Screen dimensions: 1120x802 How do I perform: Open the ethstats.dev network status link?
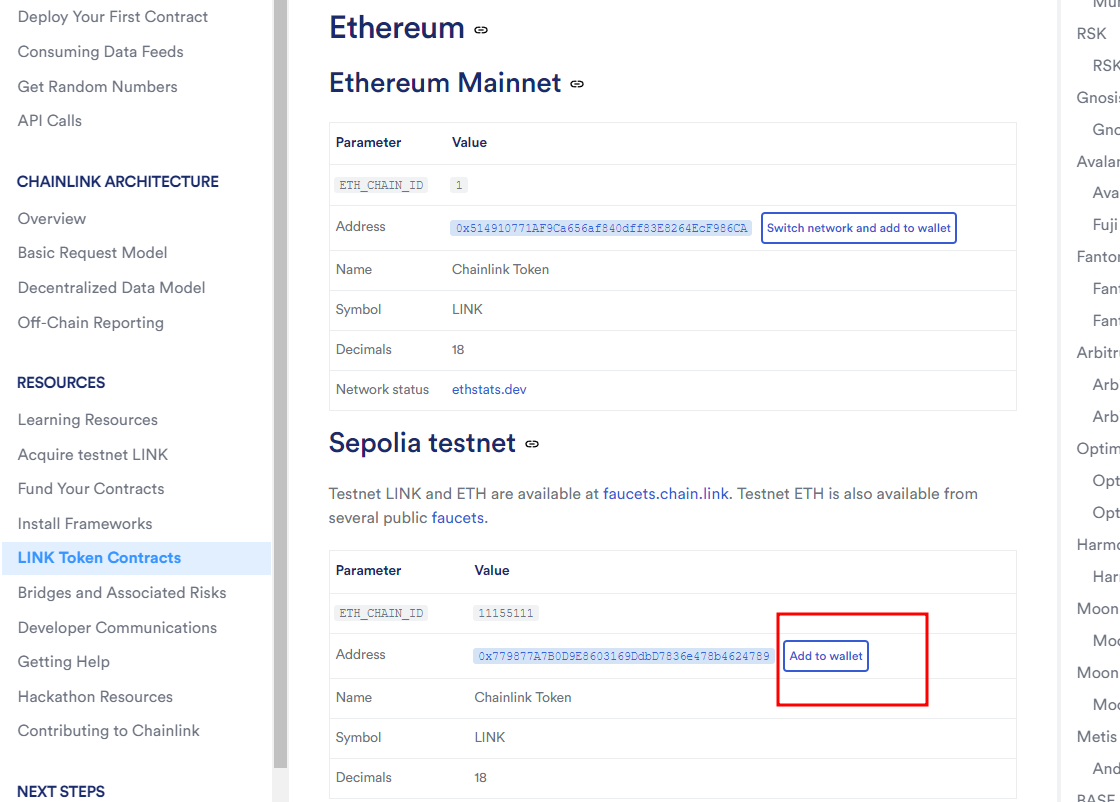click(489, 390)
